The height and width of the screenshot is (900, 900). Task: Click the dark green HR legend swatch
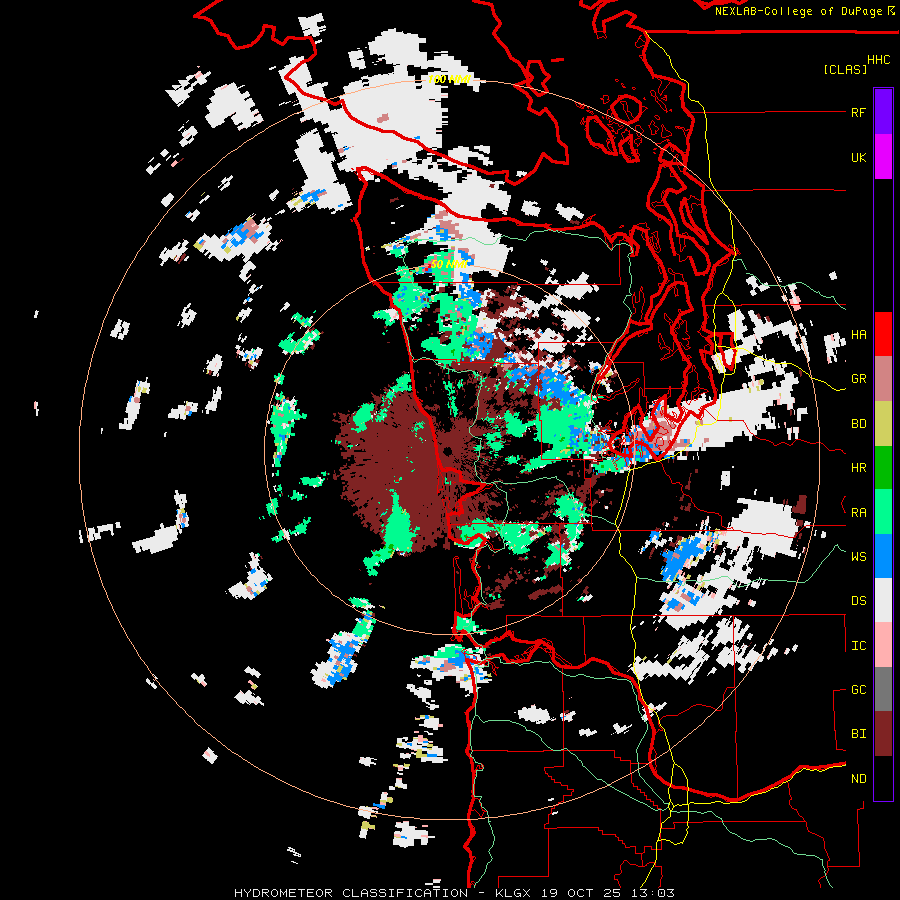point(883,467)
